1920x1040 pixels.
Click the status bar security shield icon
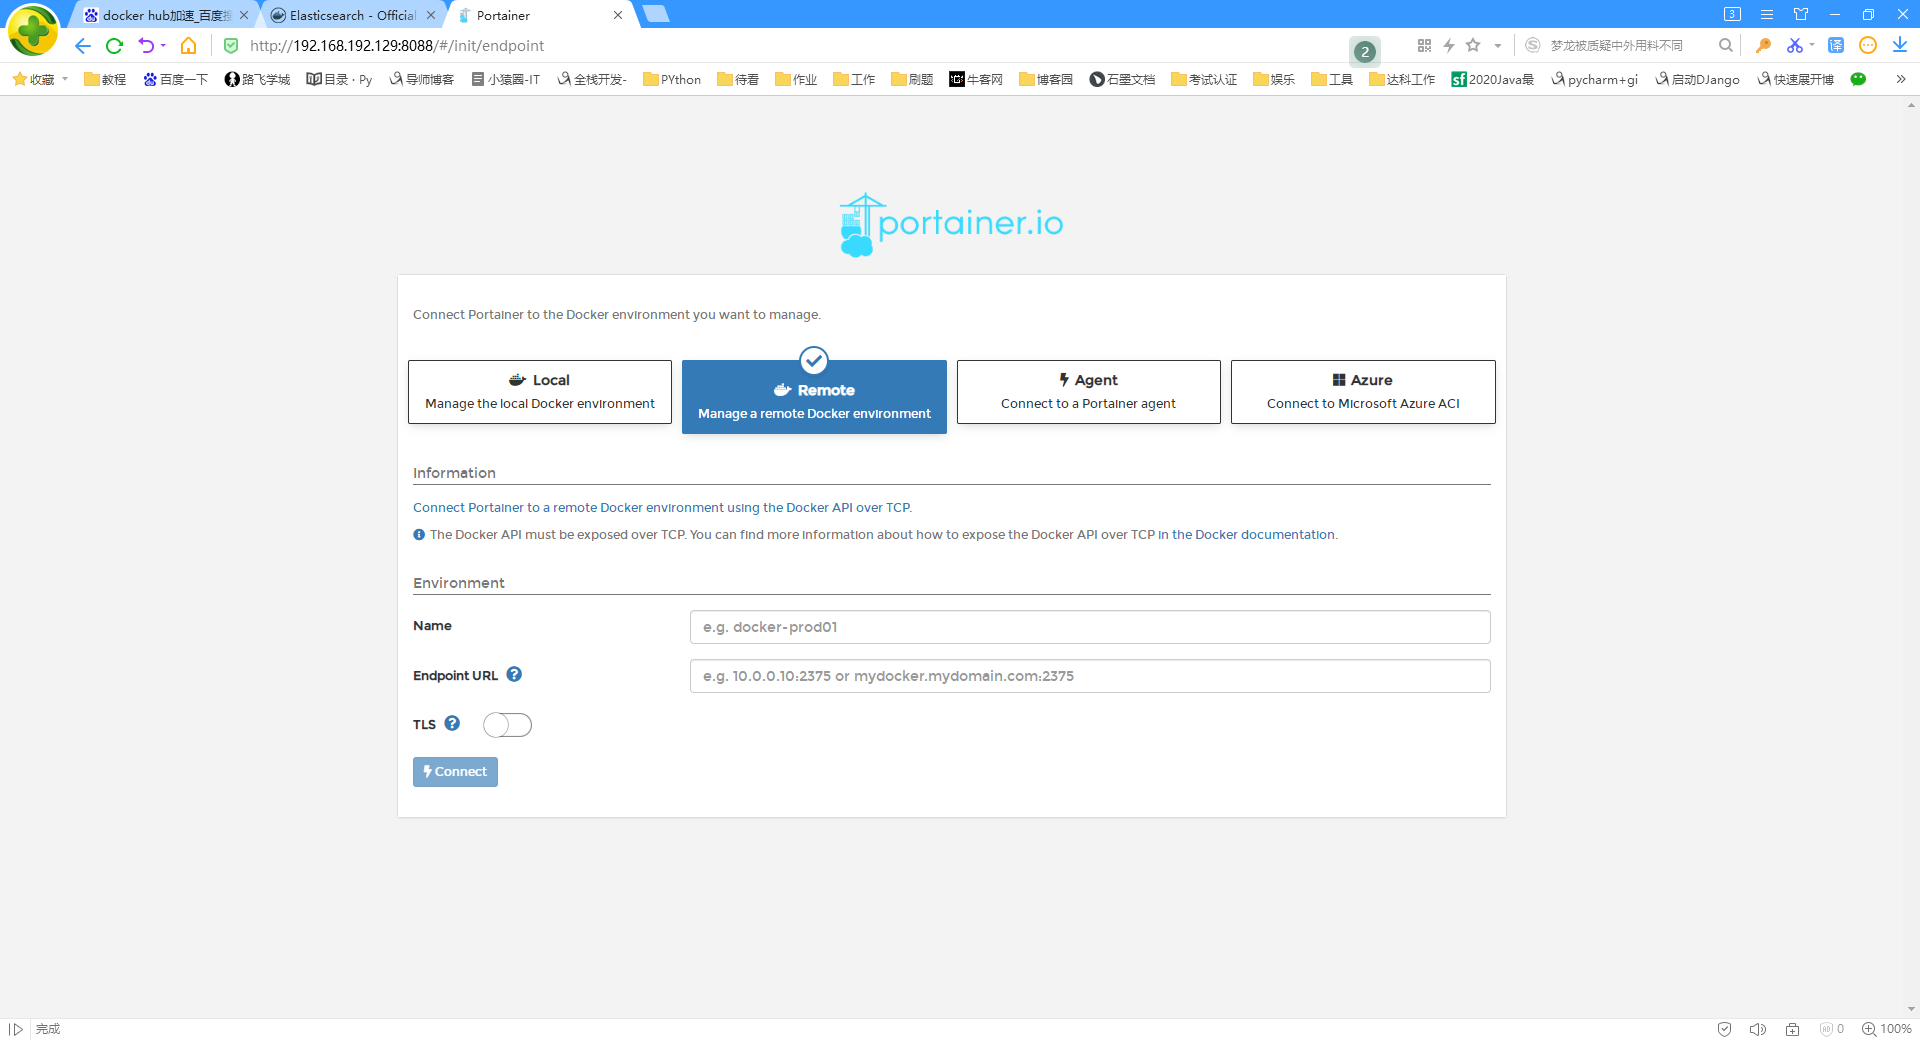tap(1724, 1029)
